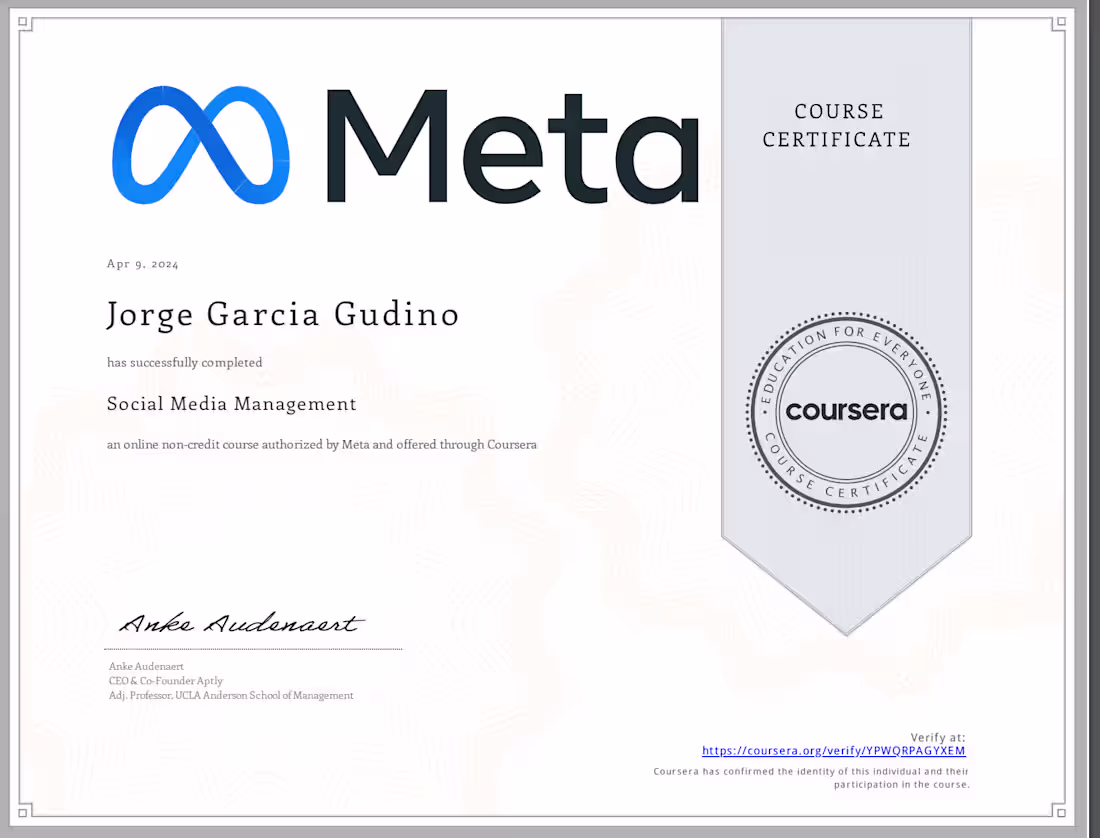
Task: Click the identity confirmation disclaimer text
Action: click(810, 778)
